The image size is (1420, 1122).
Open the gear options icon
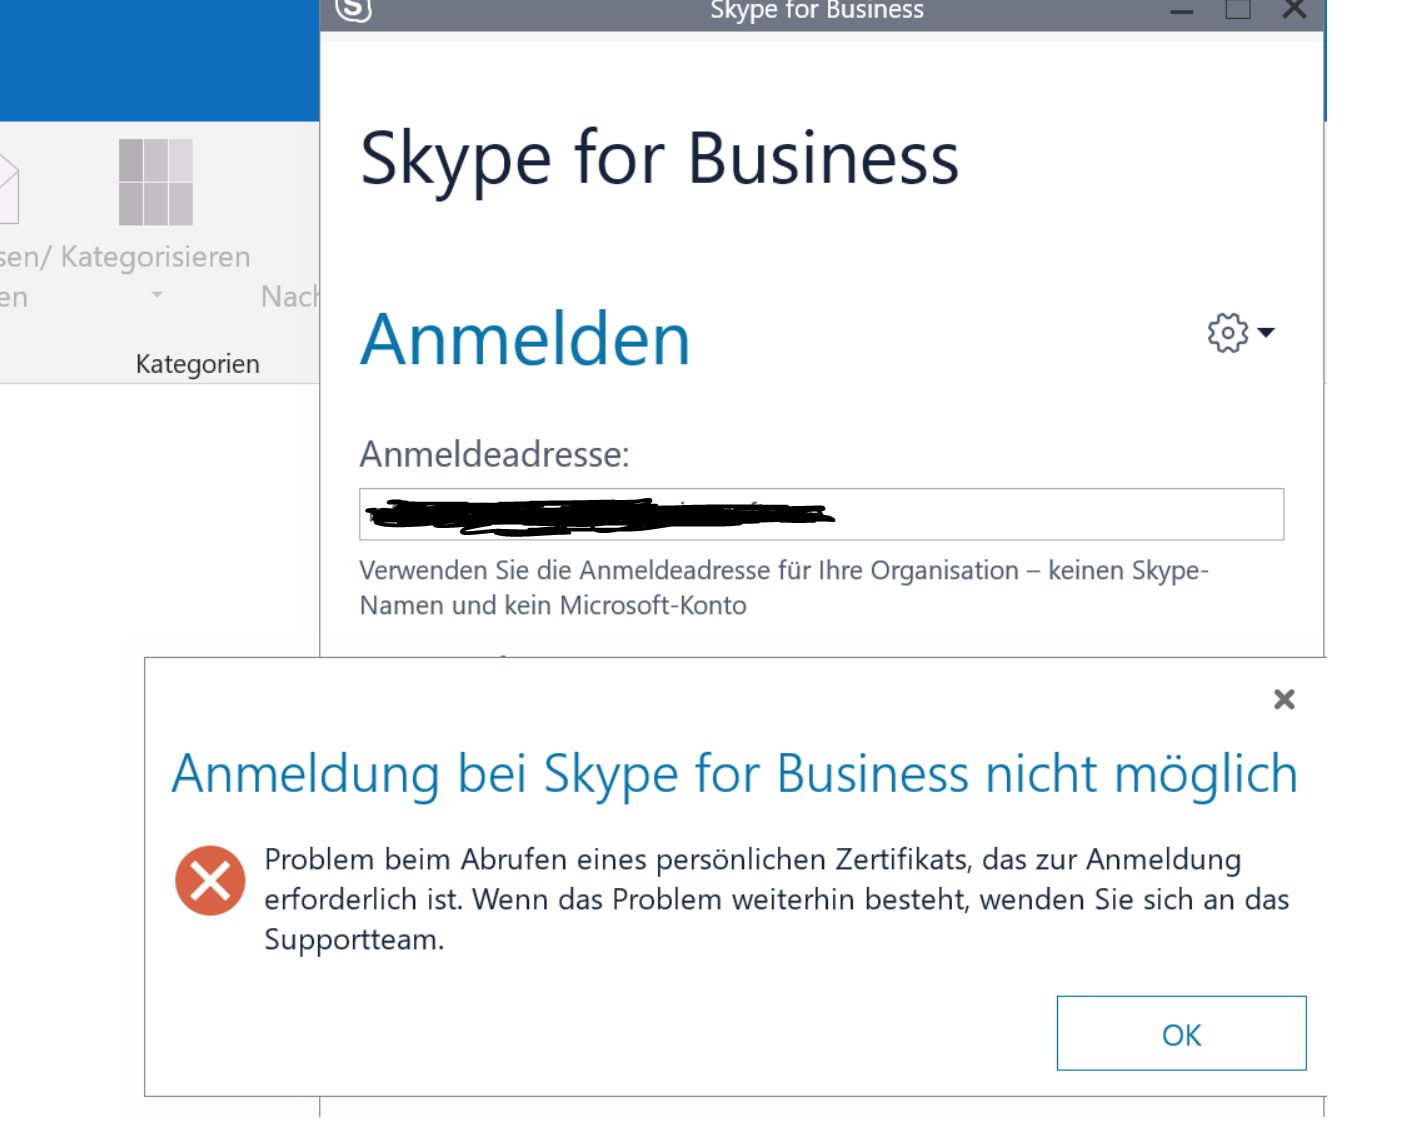(1227, 332)
